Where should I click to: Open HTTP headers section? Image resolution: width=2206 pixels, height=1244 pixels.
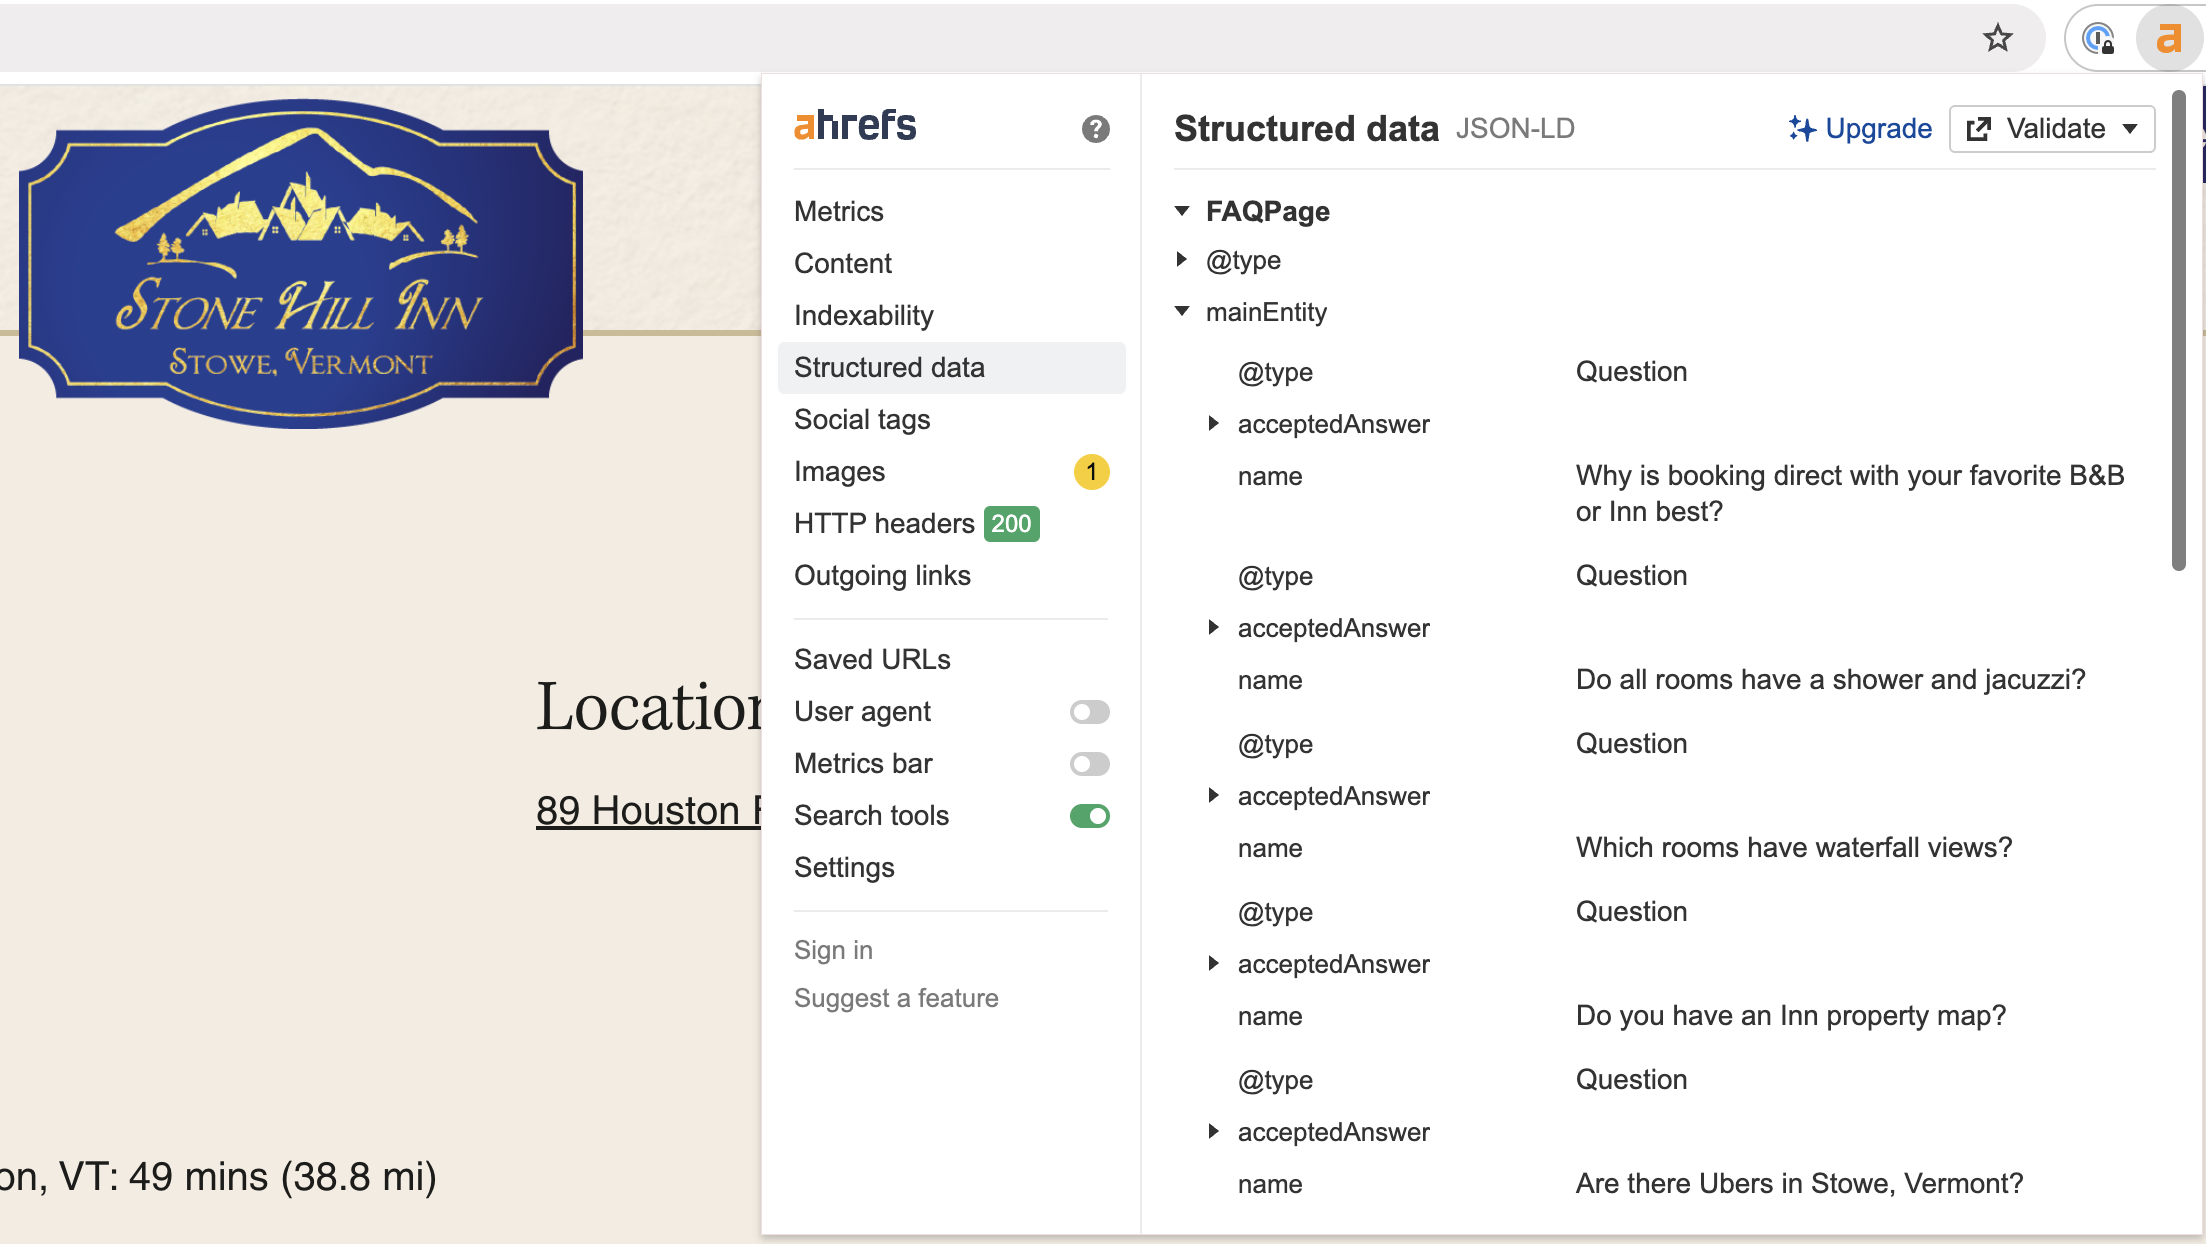[x=884, y=523]
